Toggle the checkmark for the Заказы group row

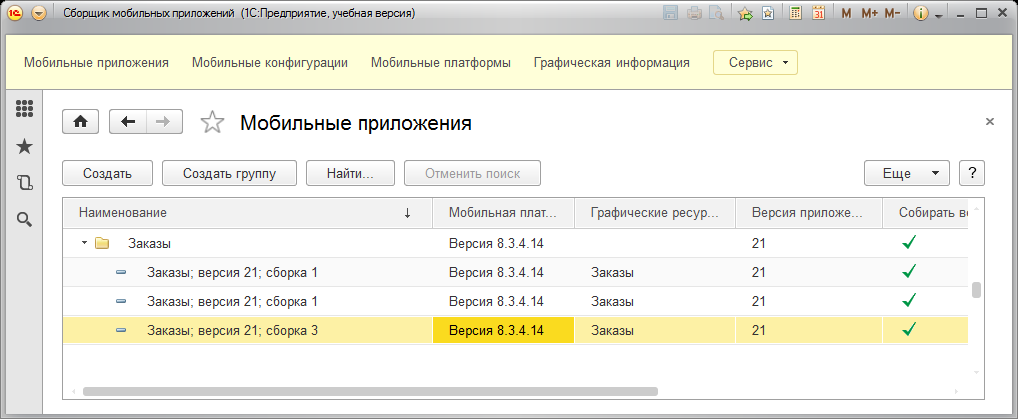pyautogui.click(x=909, y=242)
